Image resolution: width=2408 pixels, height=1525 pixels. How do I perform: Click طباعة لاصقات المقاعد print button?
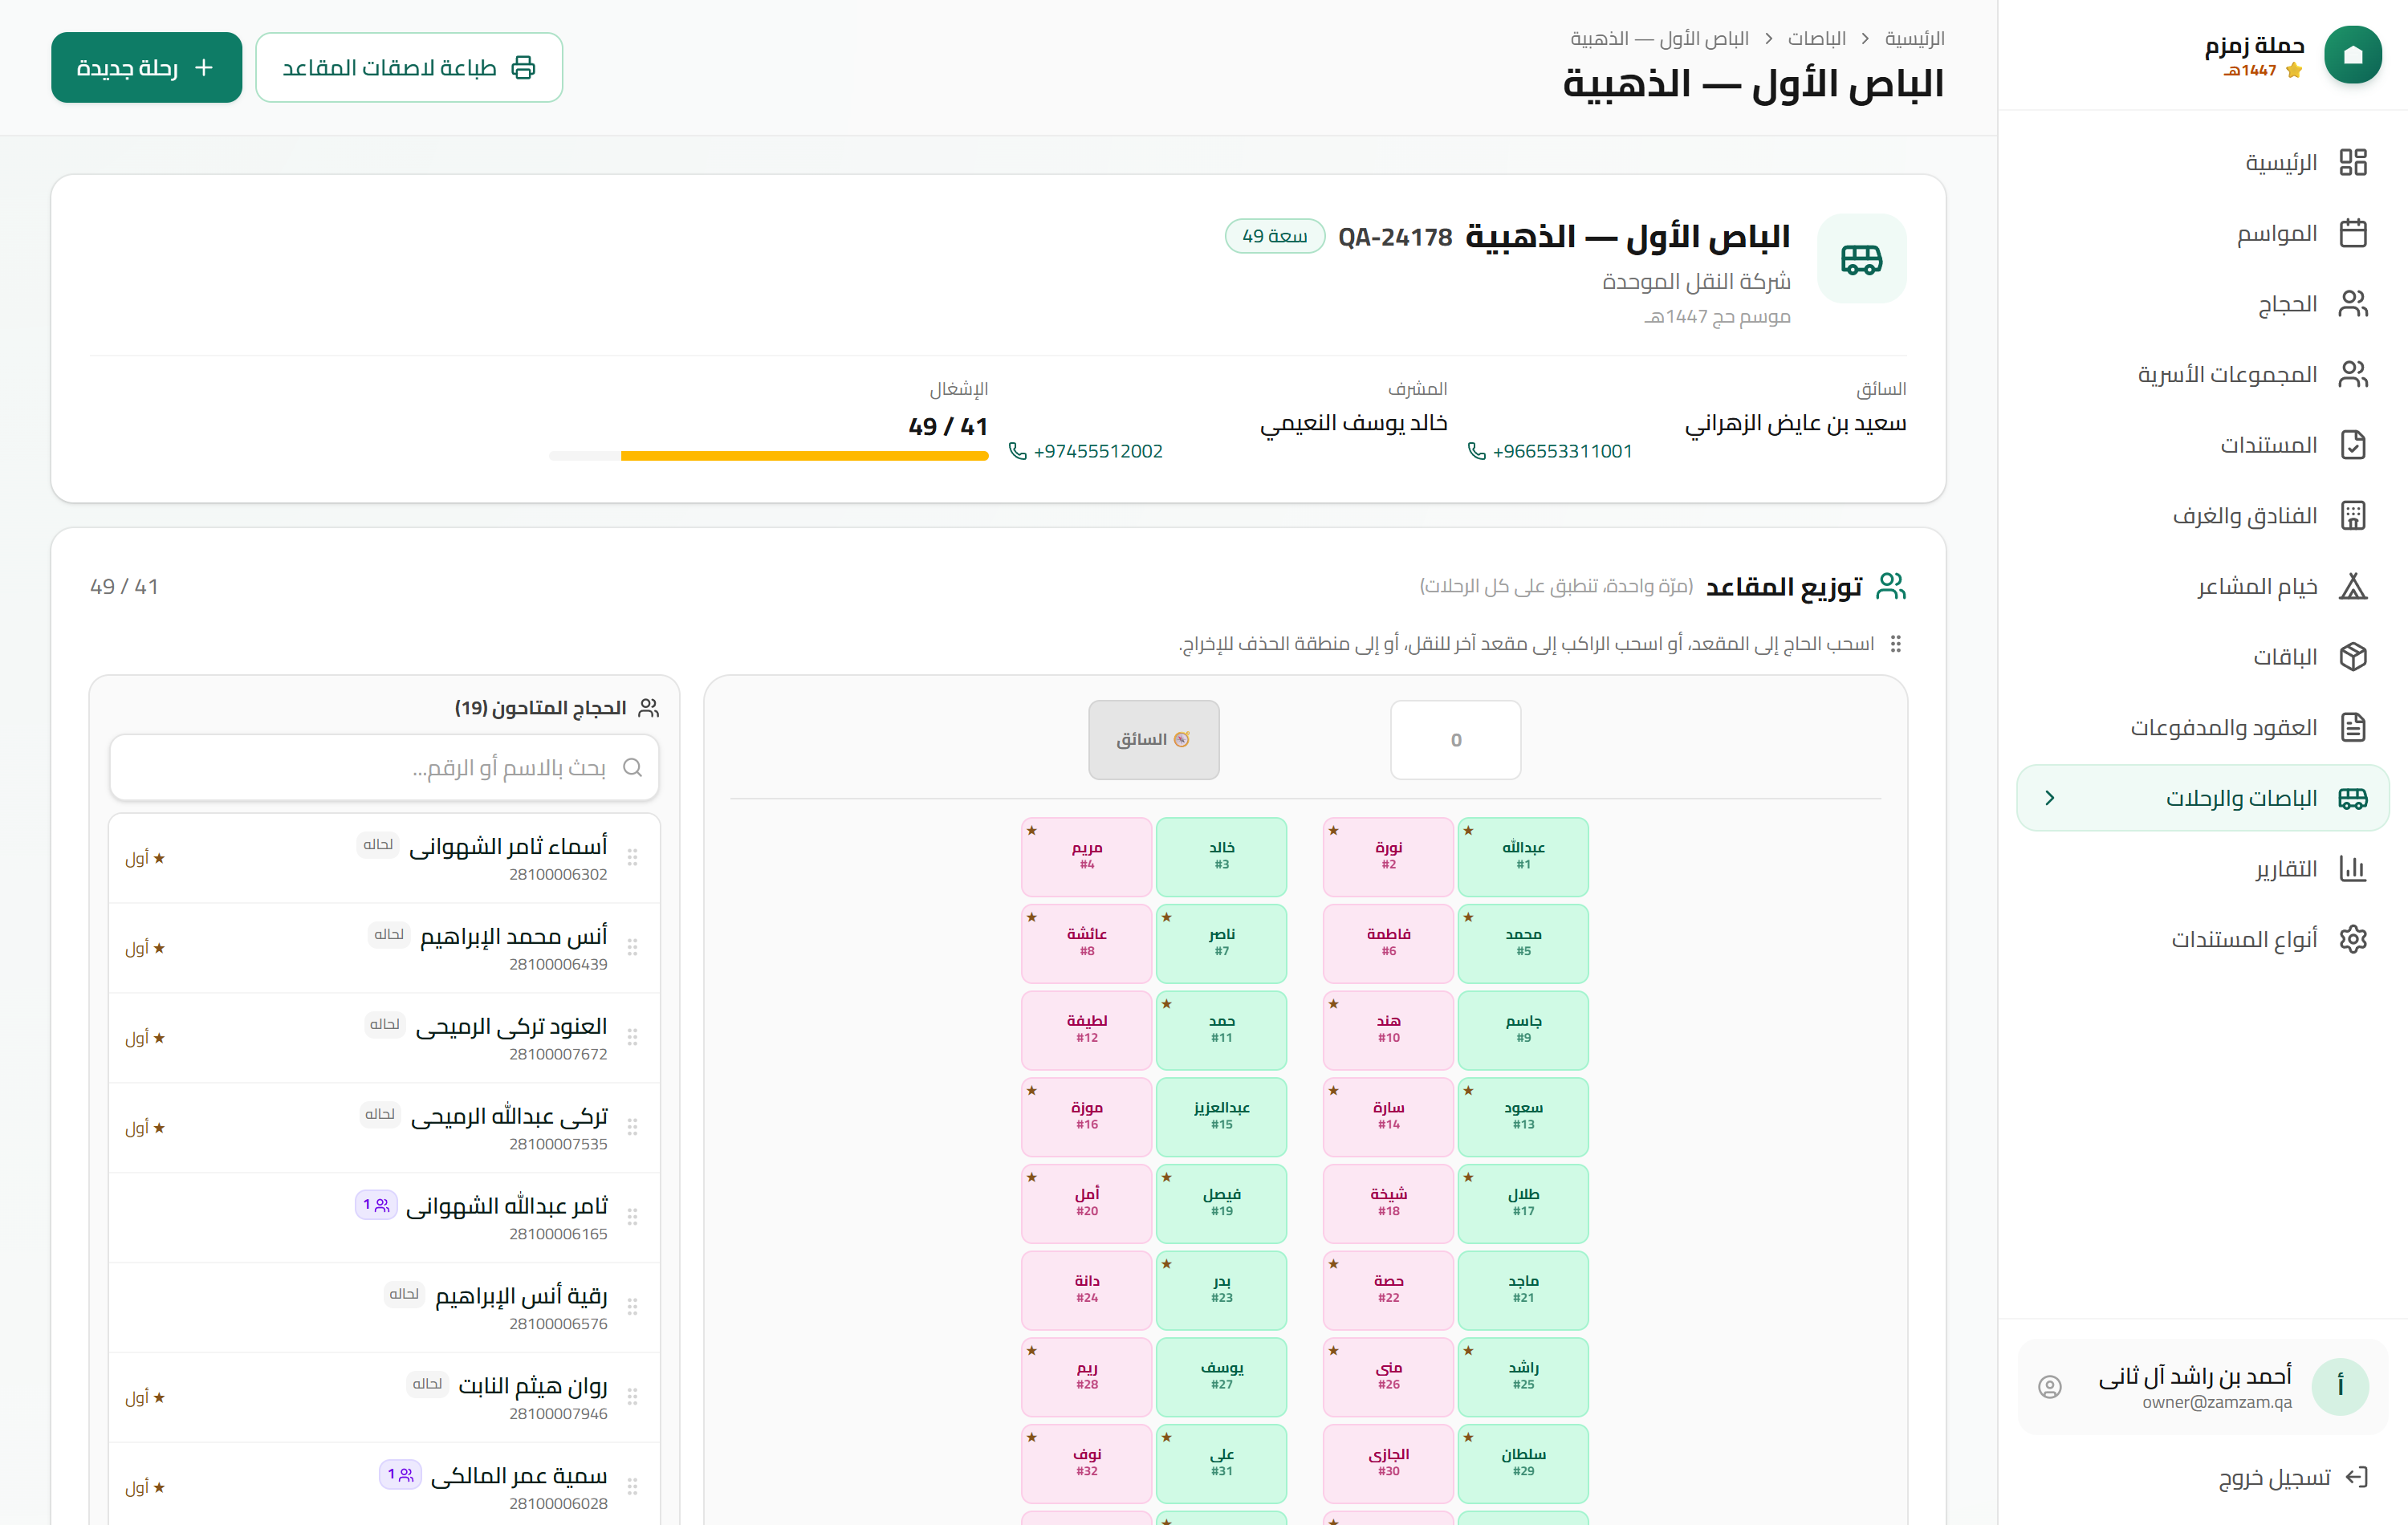pos(409,67)
